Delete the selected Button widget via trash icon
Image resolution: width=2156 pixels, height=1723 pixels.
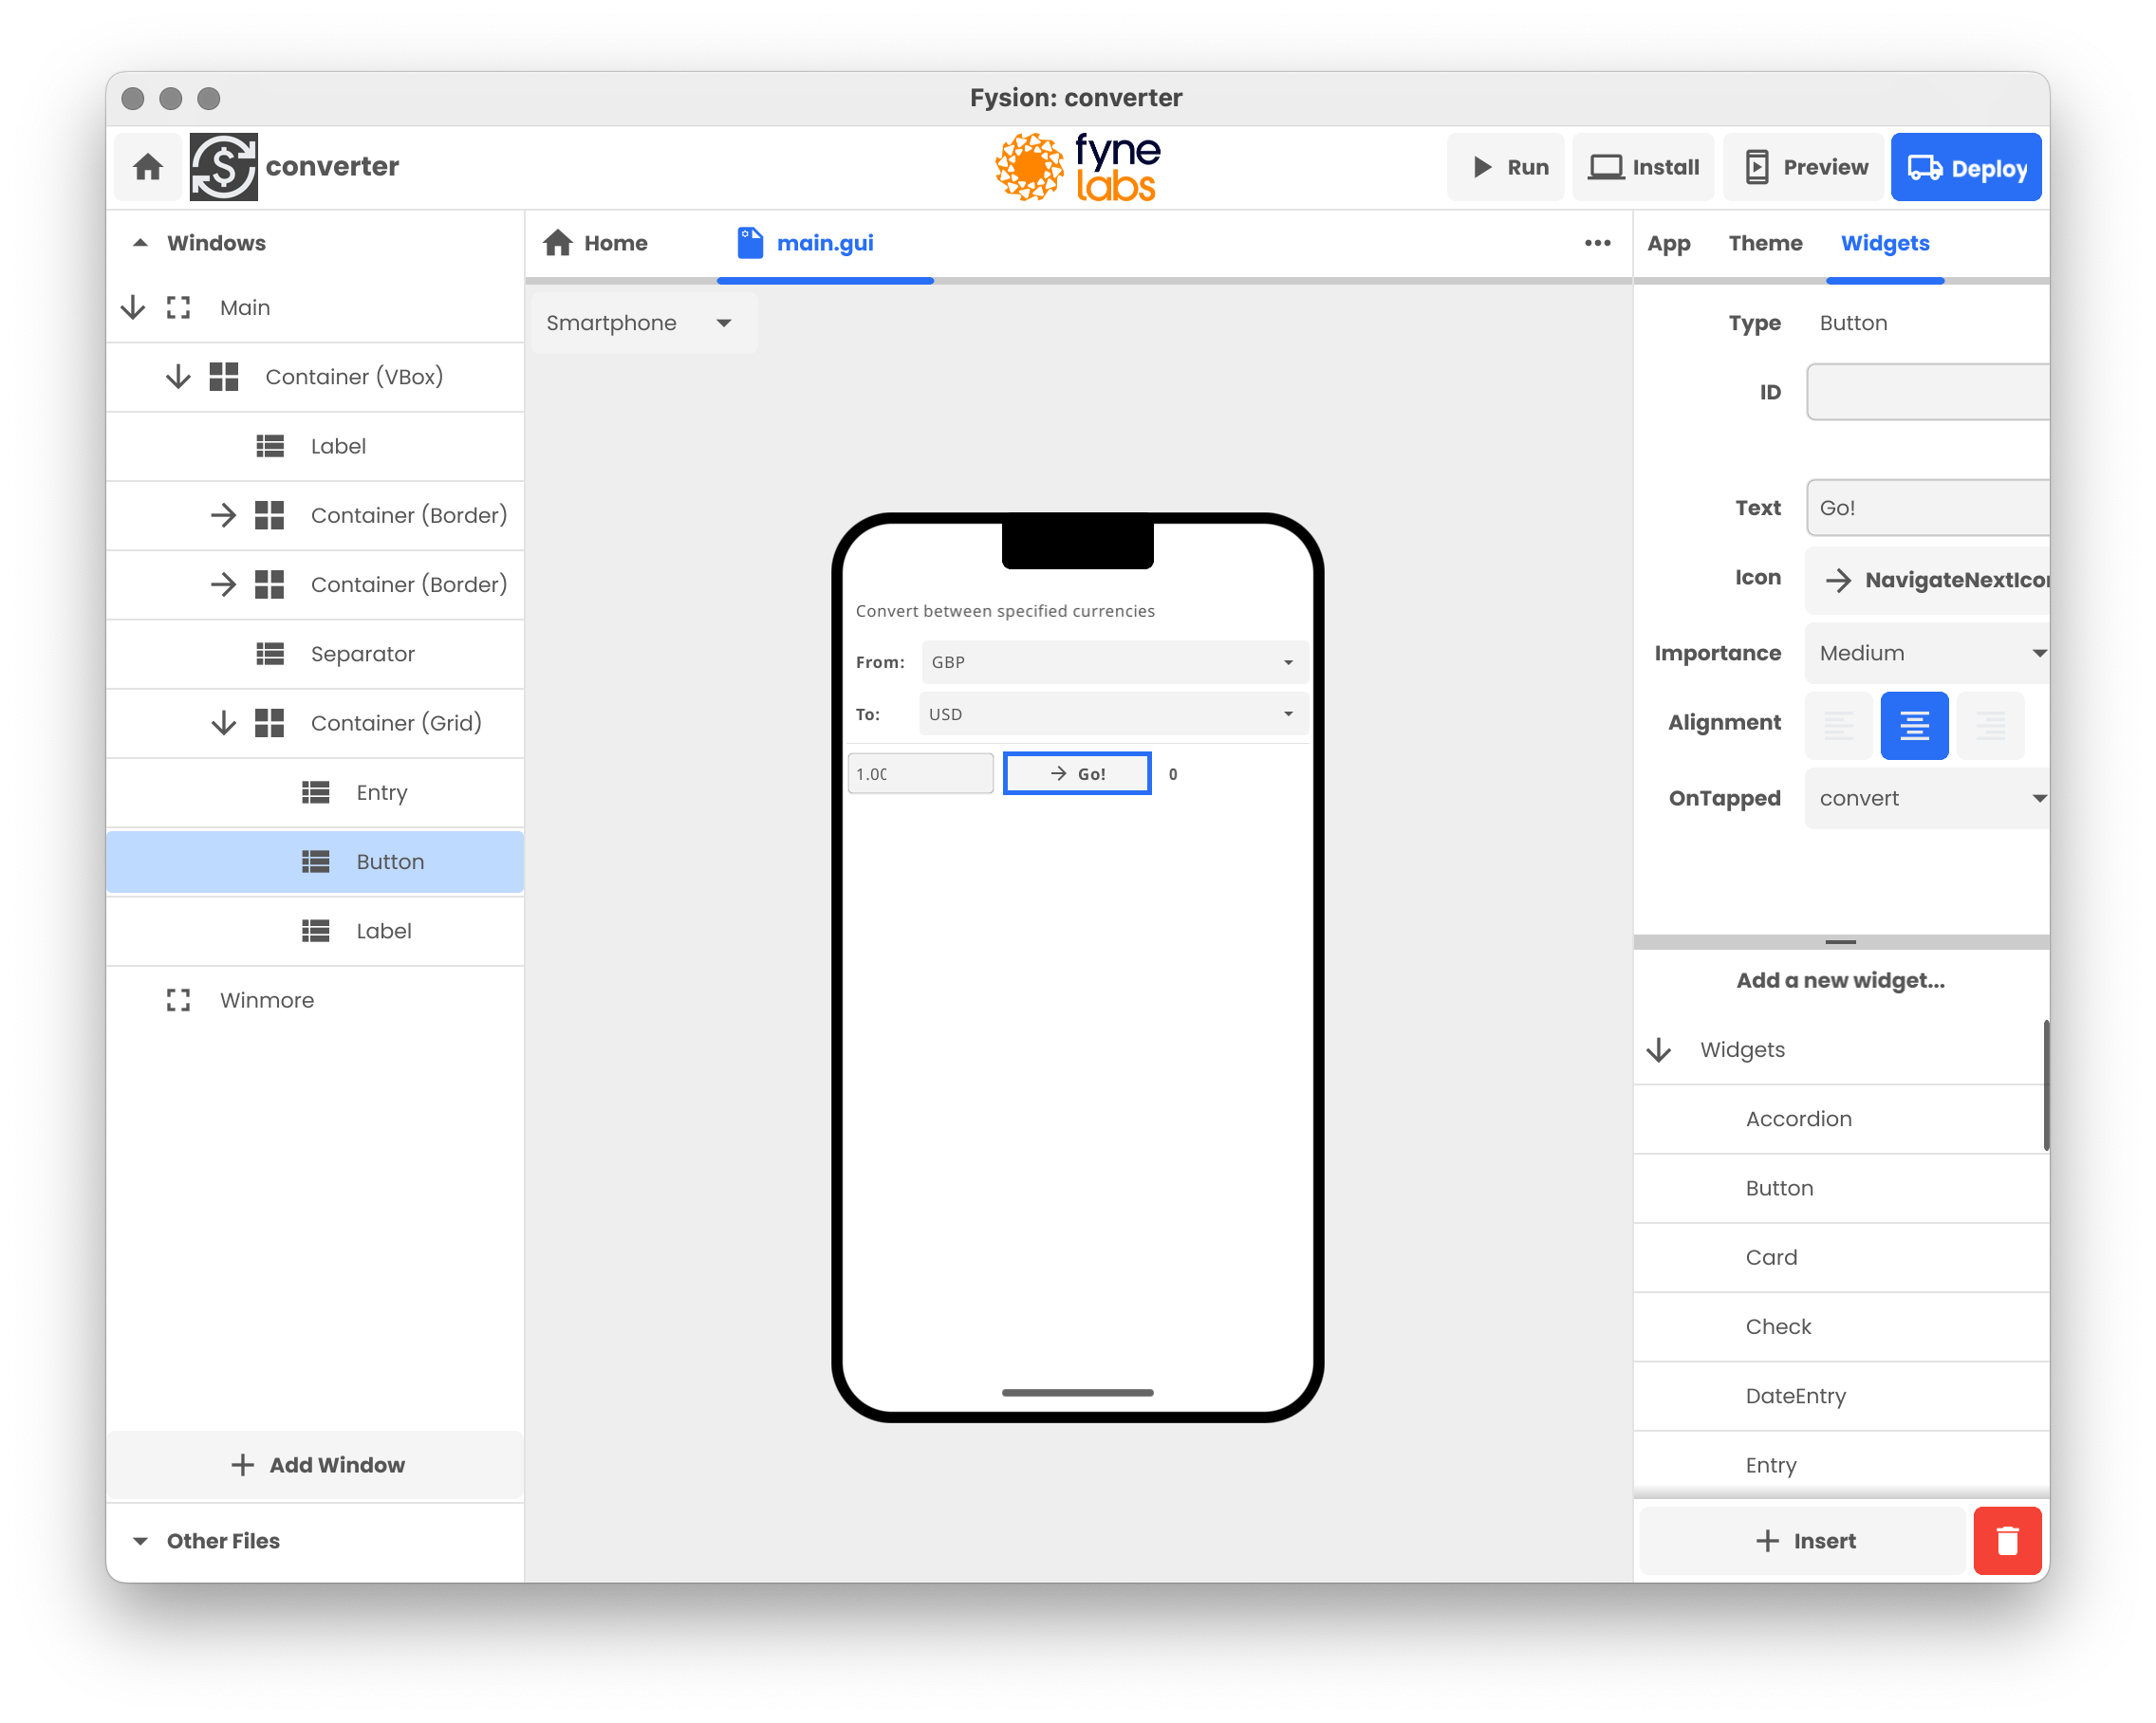[x=2007, y=1540]
